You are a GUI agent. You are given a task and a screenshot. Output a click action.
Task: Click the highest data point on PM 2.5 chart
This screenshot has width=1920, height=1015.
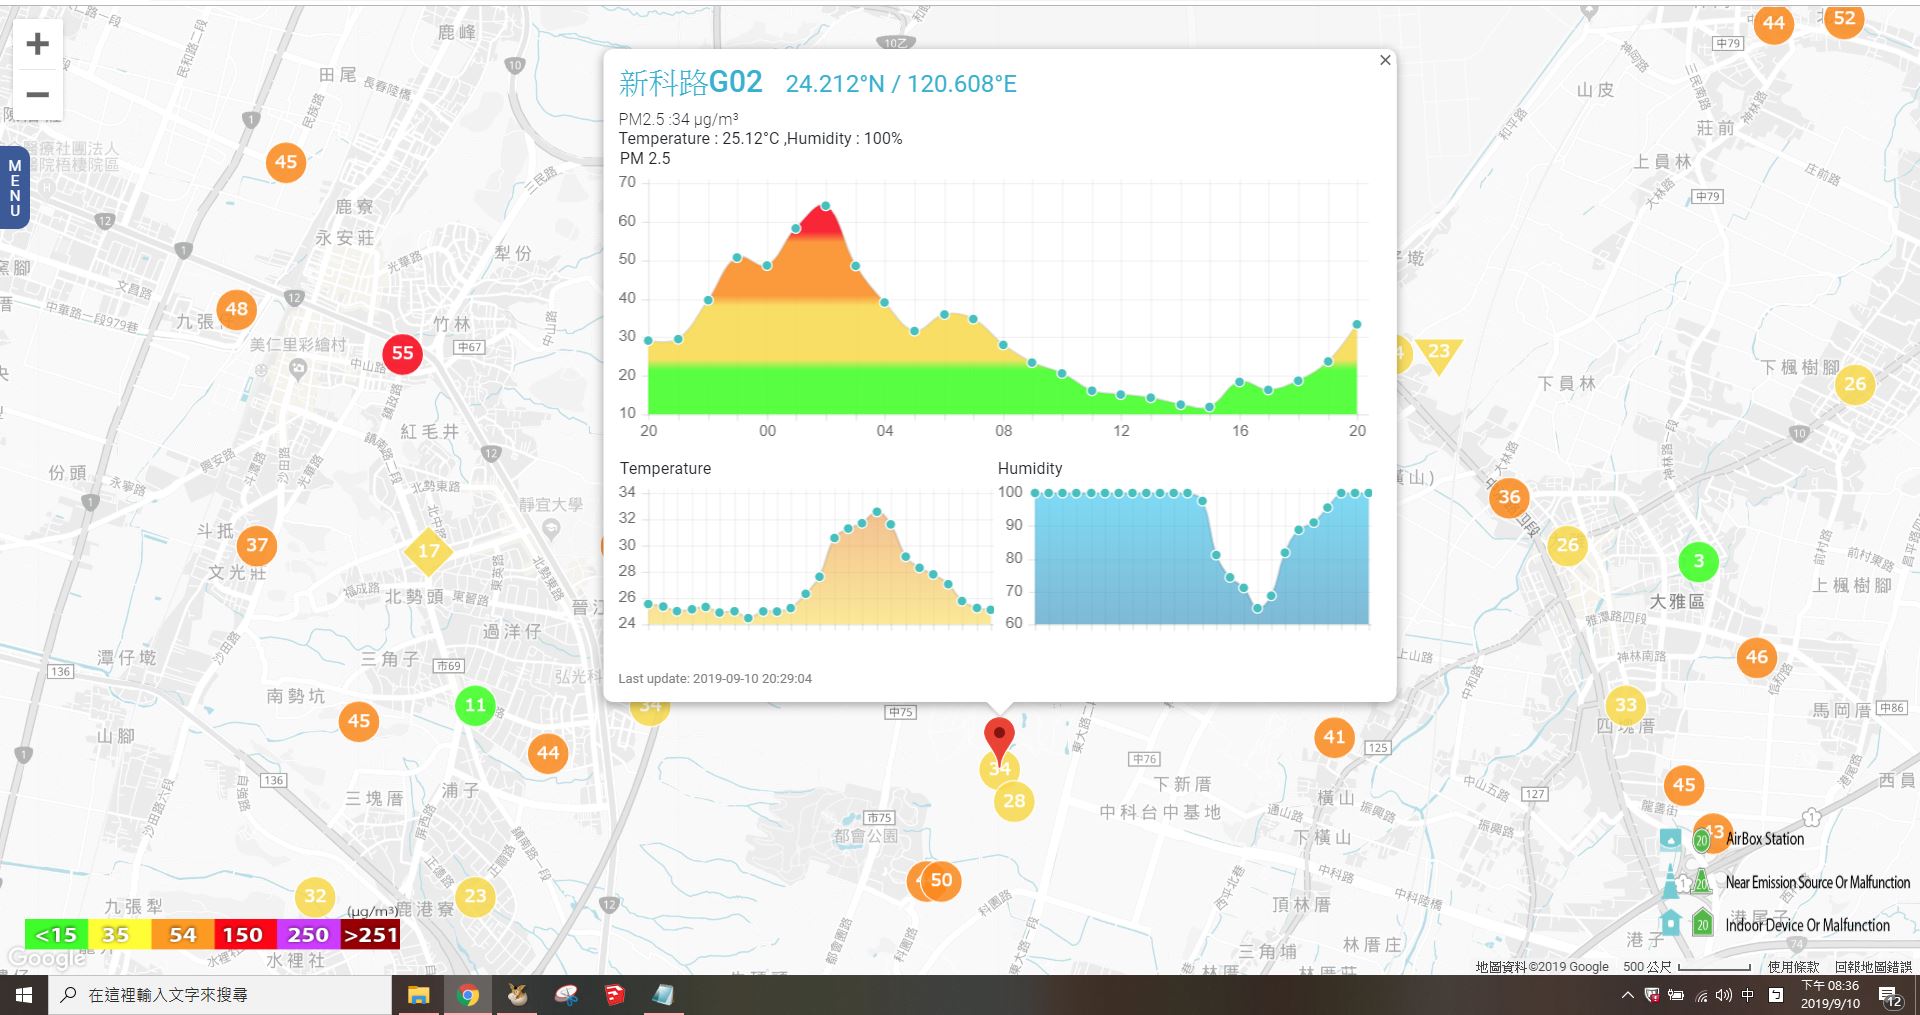(x=825, y=206)
